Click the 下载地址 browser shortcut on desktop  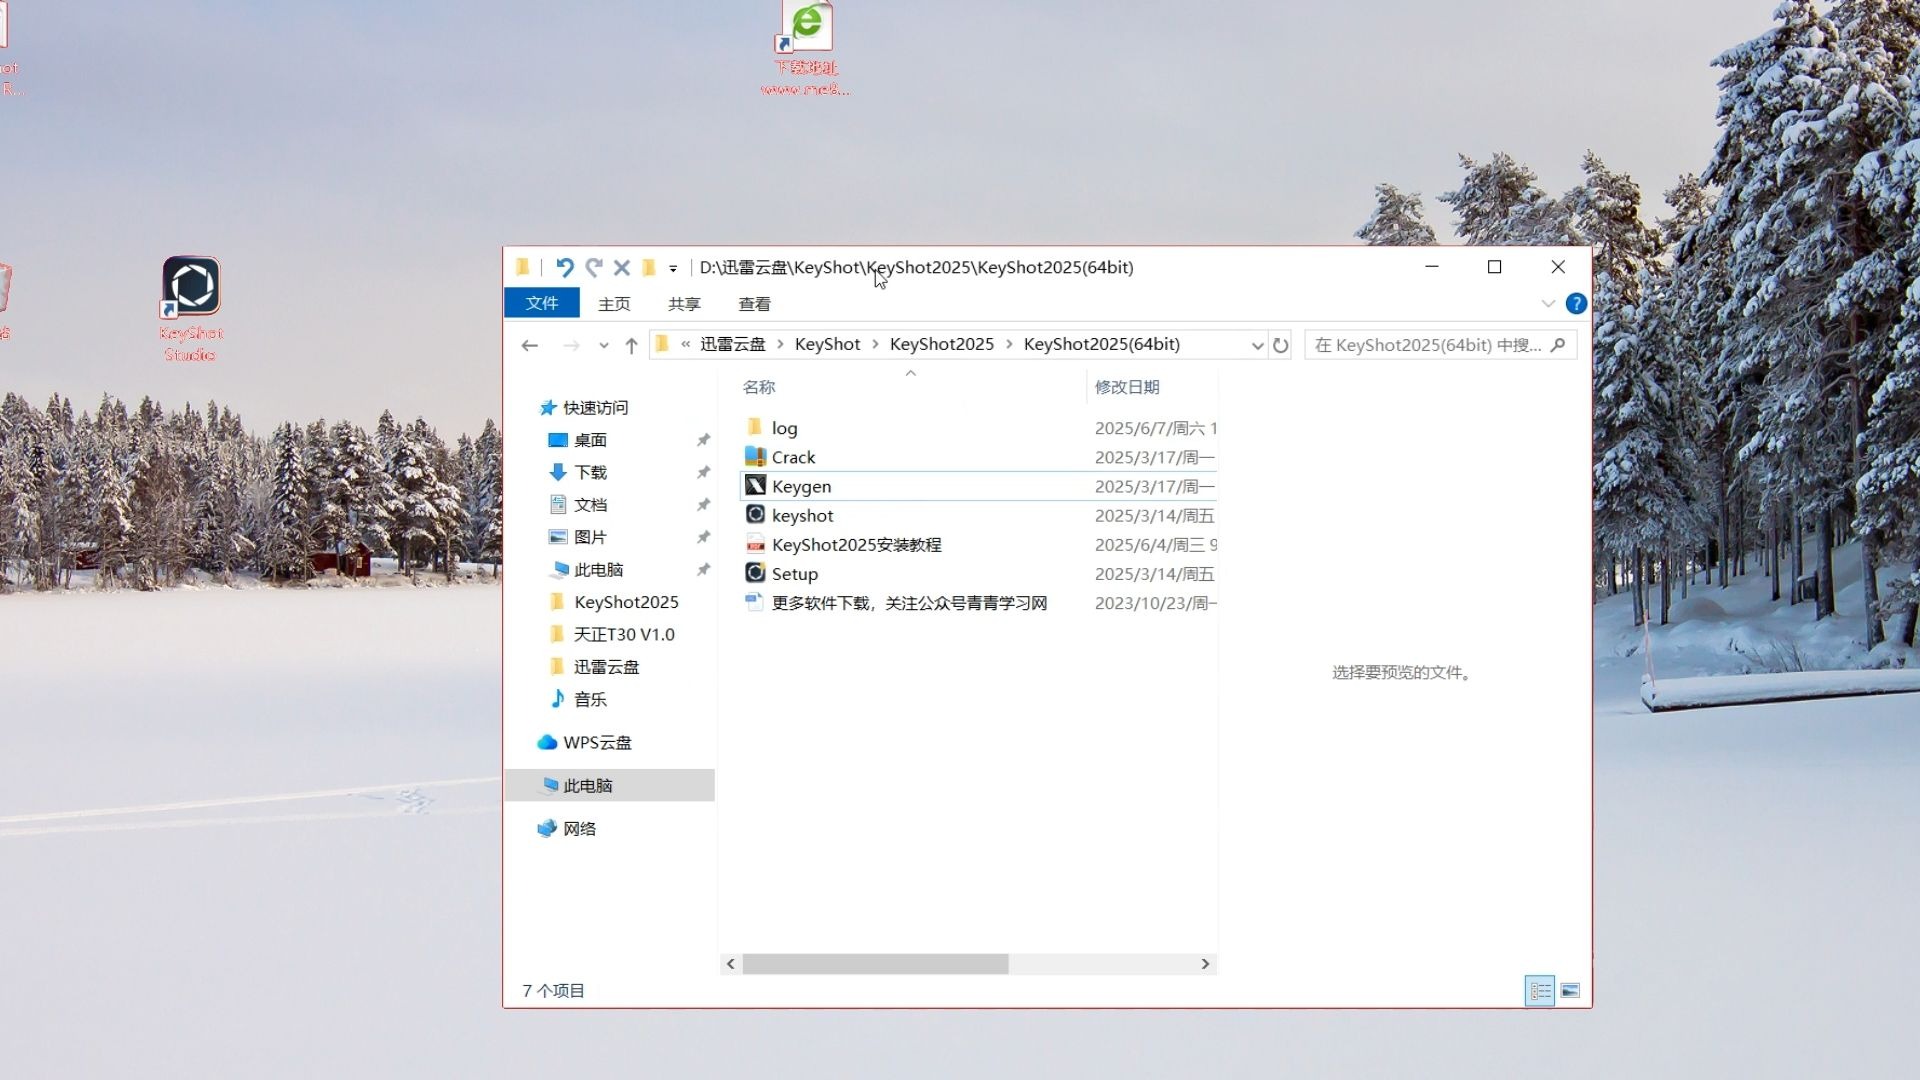click(806, 50)
